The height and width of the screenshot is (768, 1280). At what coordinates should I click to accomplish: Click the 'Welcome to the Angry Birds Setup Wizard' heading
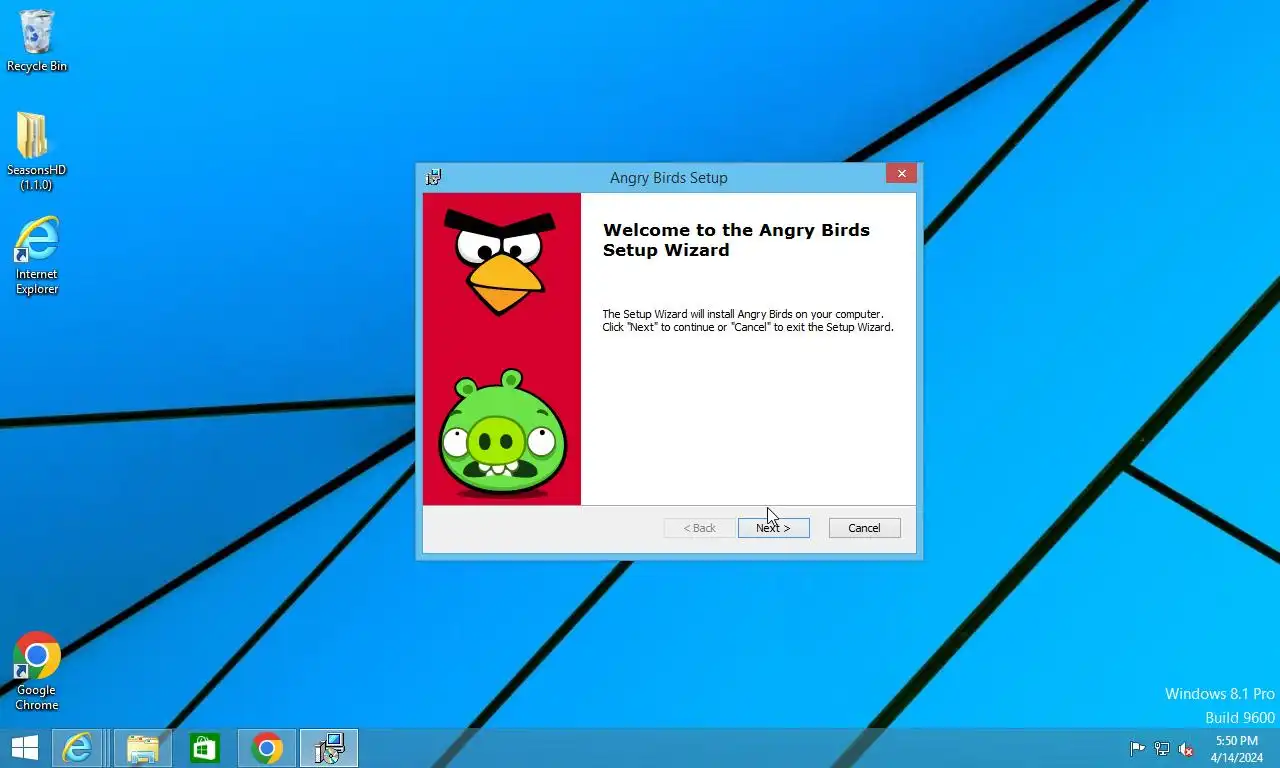736,240
